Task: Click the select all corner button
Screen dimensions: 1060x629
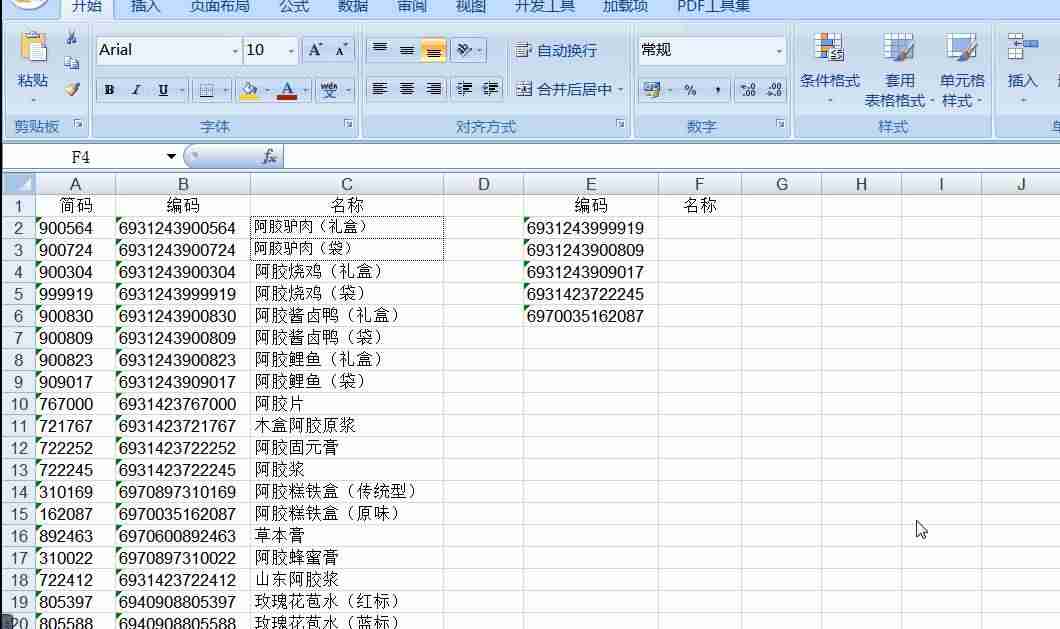Action: [19, 184]
